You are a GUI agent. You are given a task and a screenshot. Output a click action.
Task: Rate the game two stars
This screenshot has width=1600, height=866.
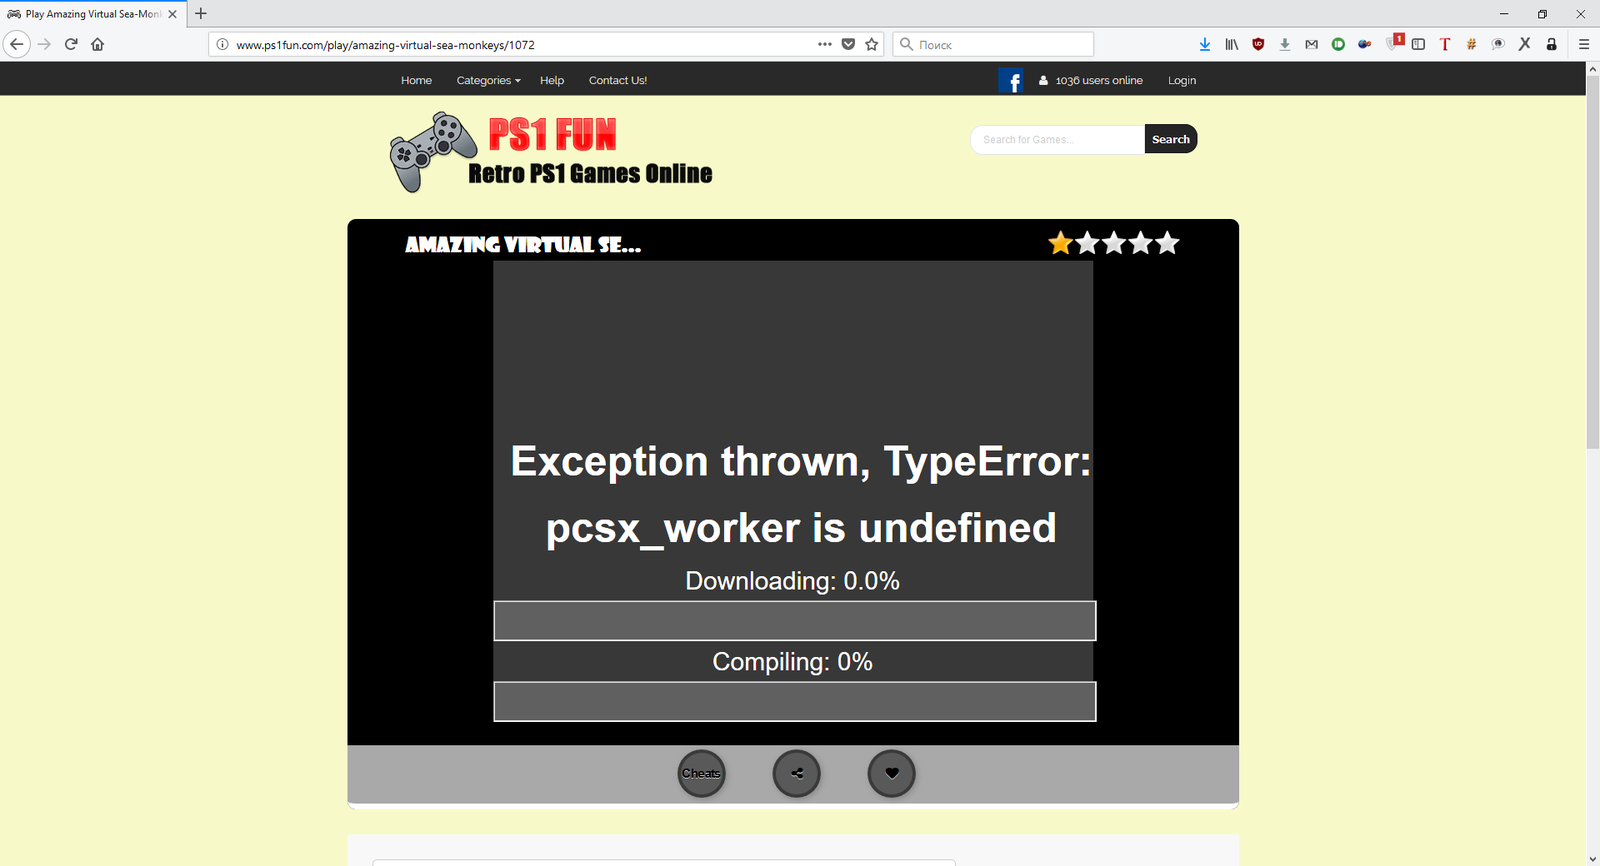[1087, 243]
